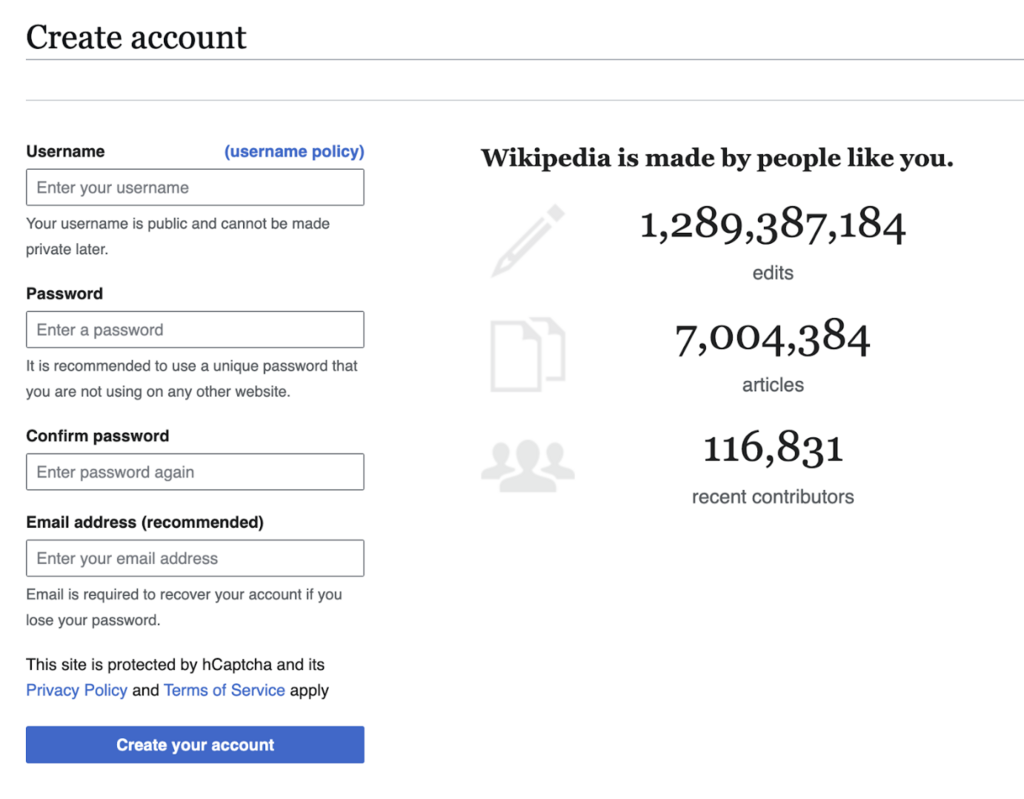
Task: Click the Create your account button
Action: (195, 745)
